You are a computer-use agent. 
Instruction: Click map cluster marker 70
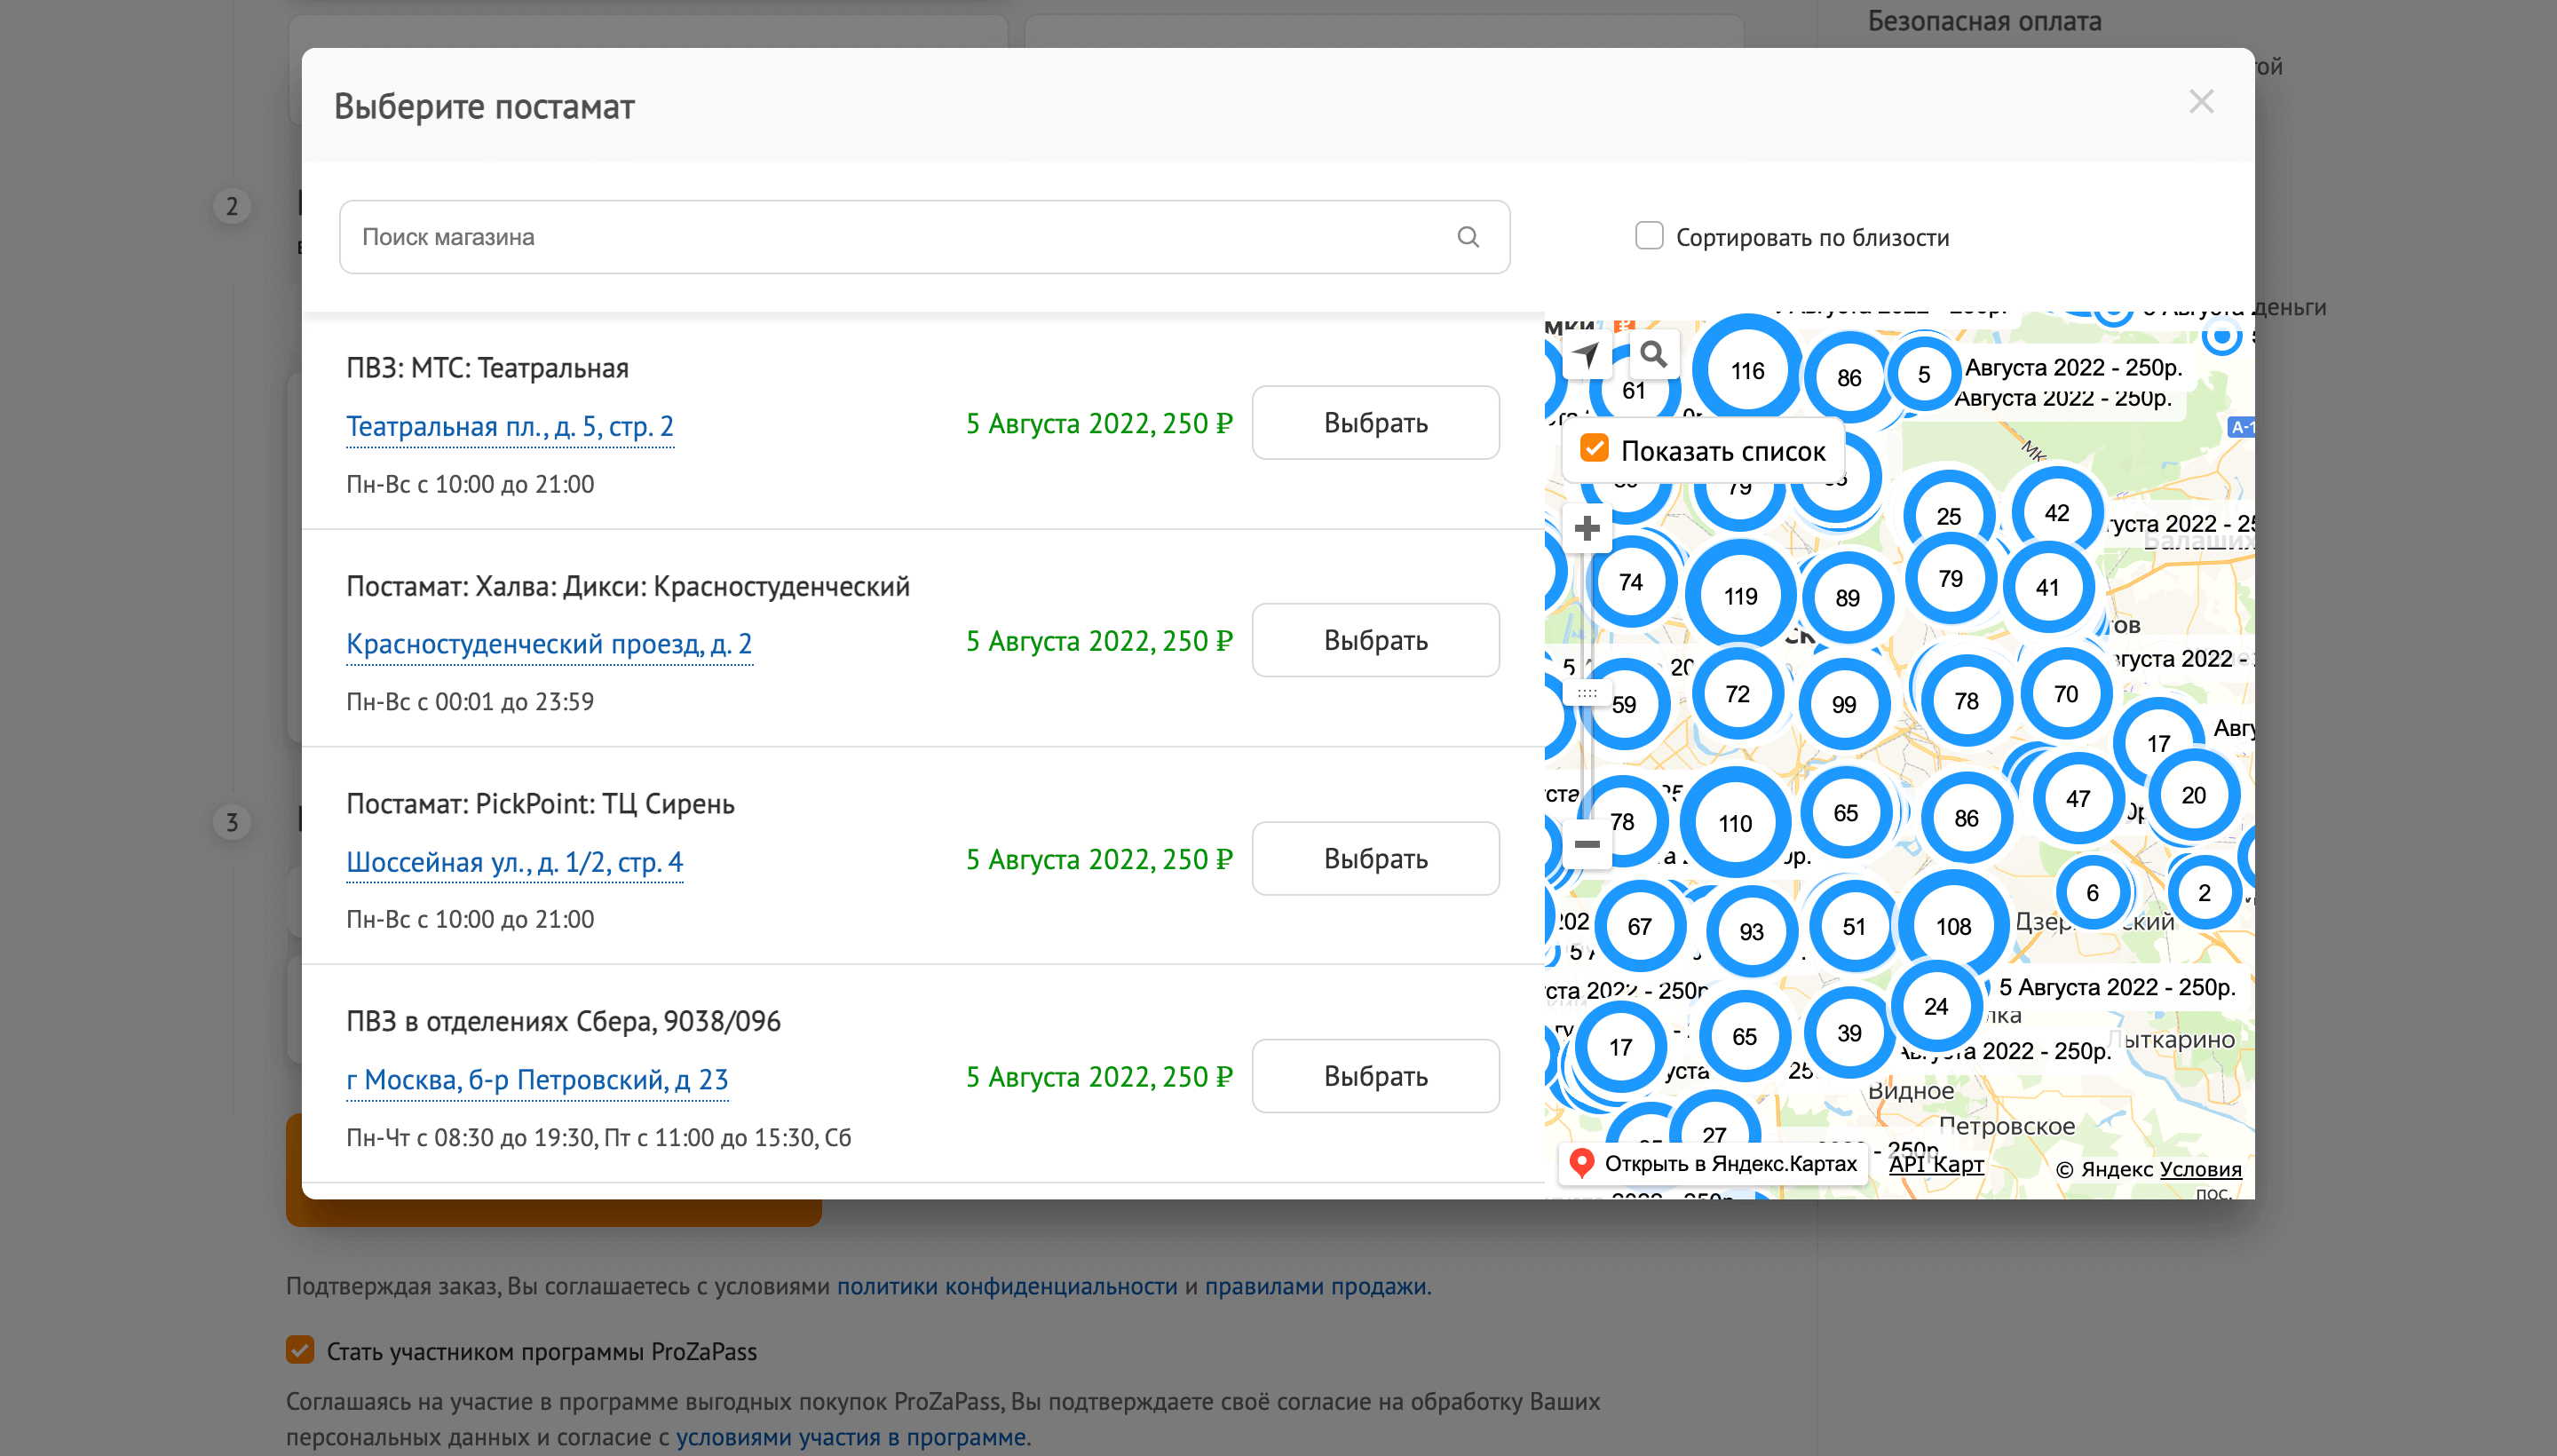(x=2066, y=694)
